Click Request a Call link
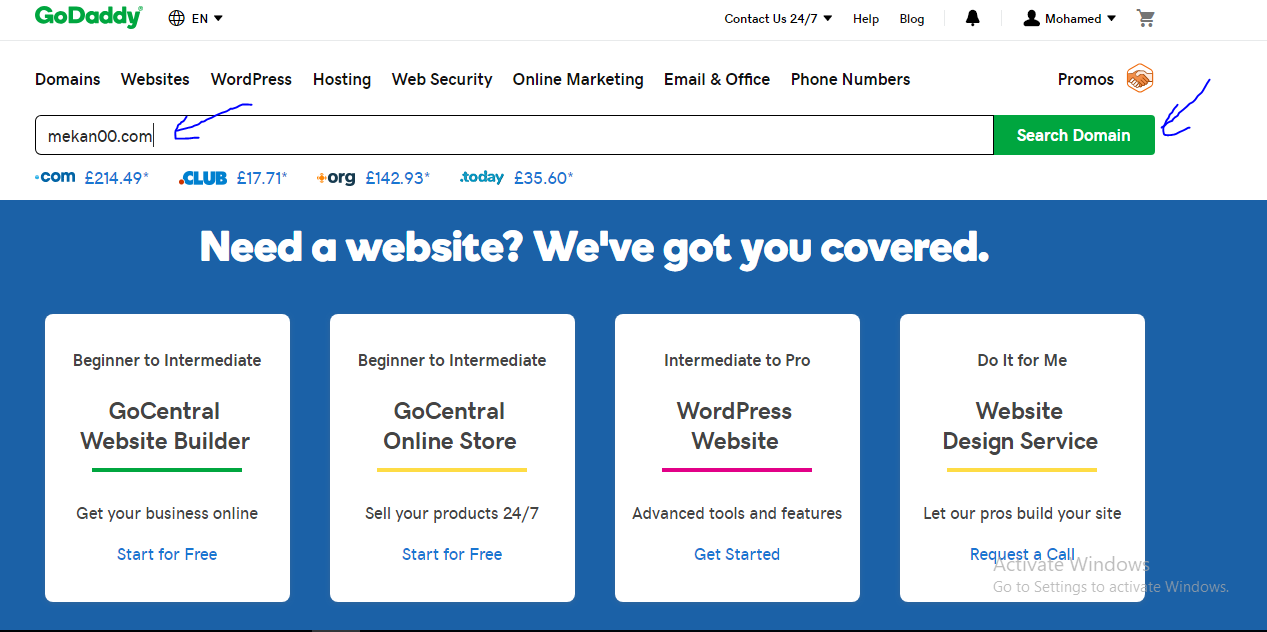1267x632 pixels. pos(1022,554)
